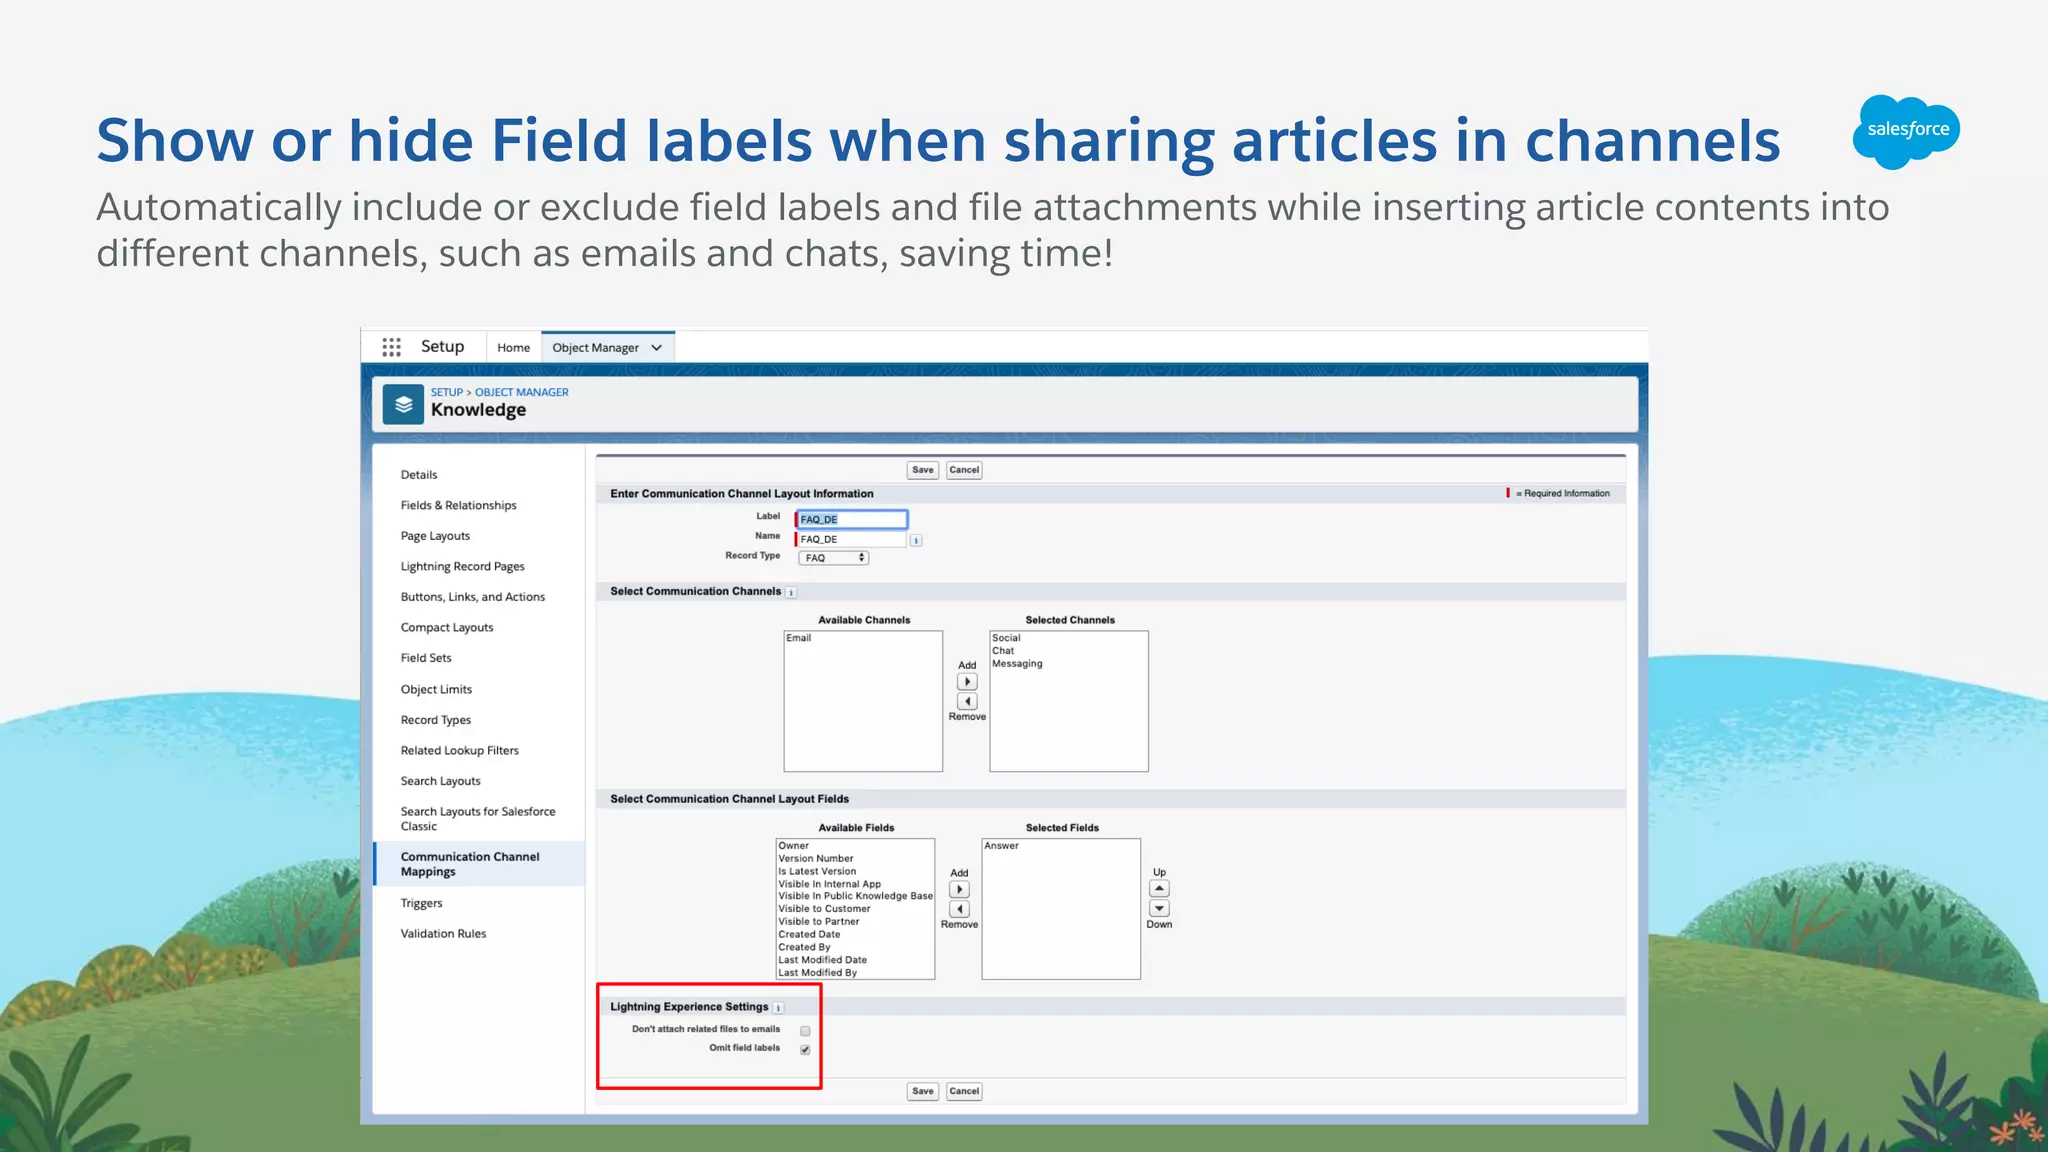Viewport: 2048px width, 1152px height.
Task: Click the info icon beside Name field
Action: coord(916,540)
